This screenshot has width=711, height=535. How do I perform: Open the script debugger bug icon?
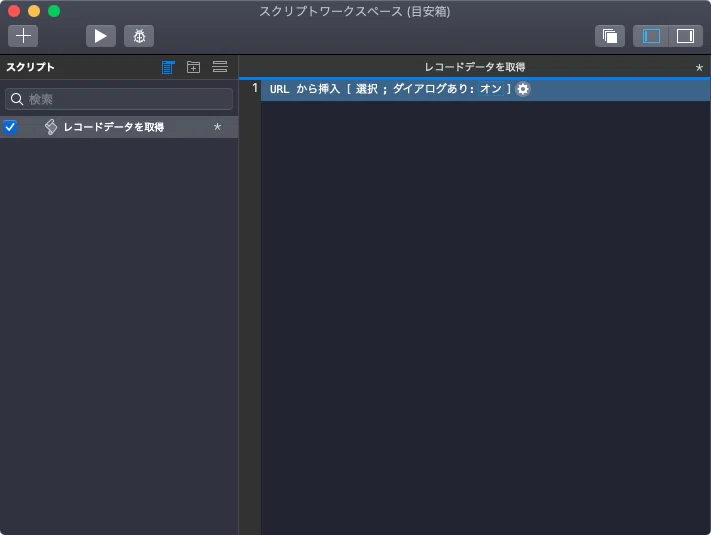pos(139,36)
